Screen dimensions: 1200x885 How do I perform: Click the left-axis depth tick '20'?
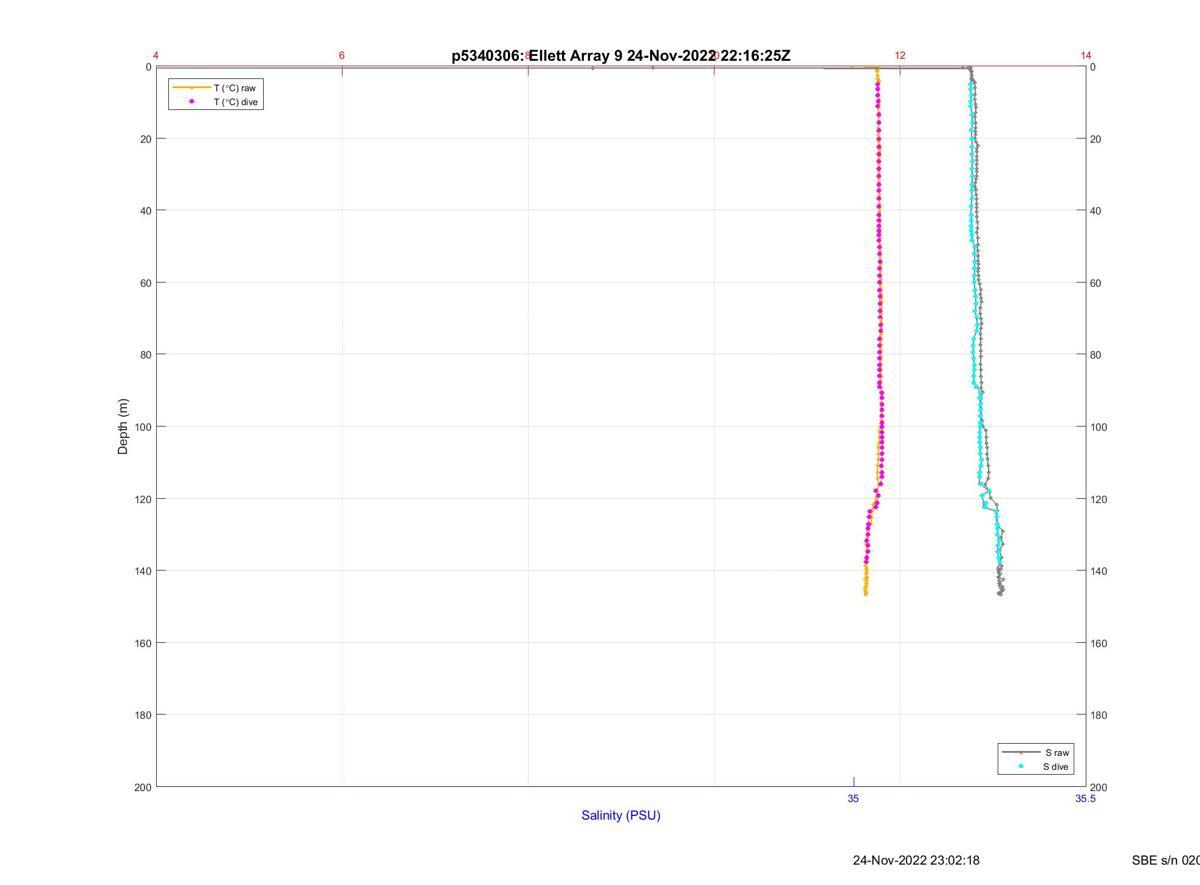[x=145, y=139]
